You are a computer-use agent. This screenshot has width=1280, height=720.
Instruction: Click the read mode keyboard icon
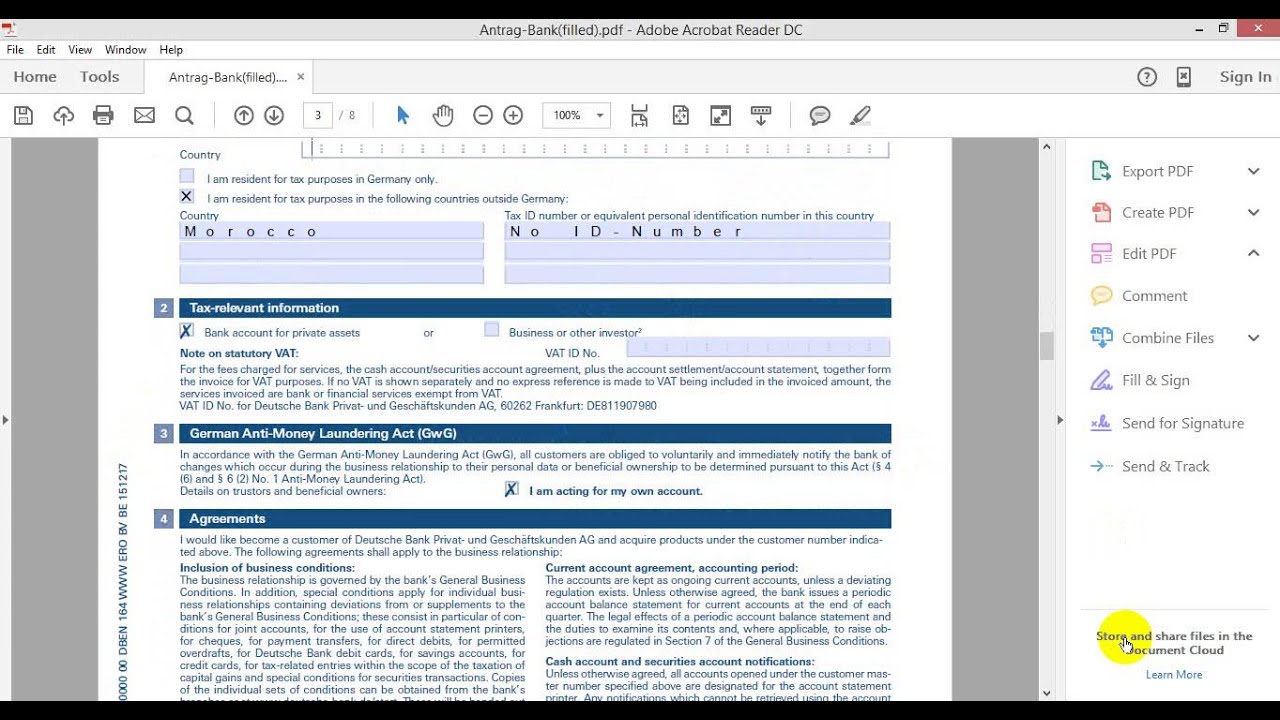(x=760, y=116)
